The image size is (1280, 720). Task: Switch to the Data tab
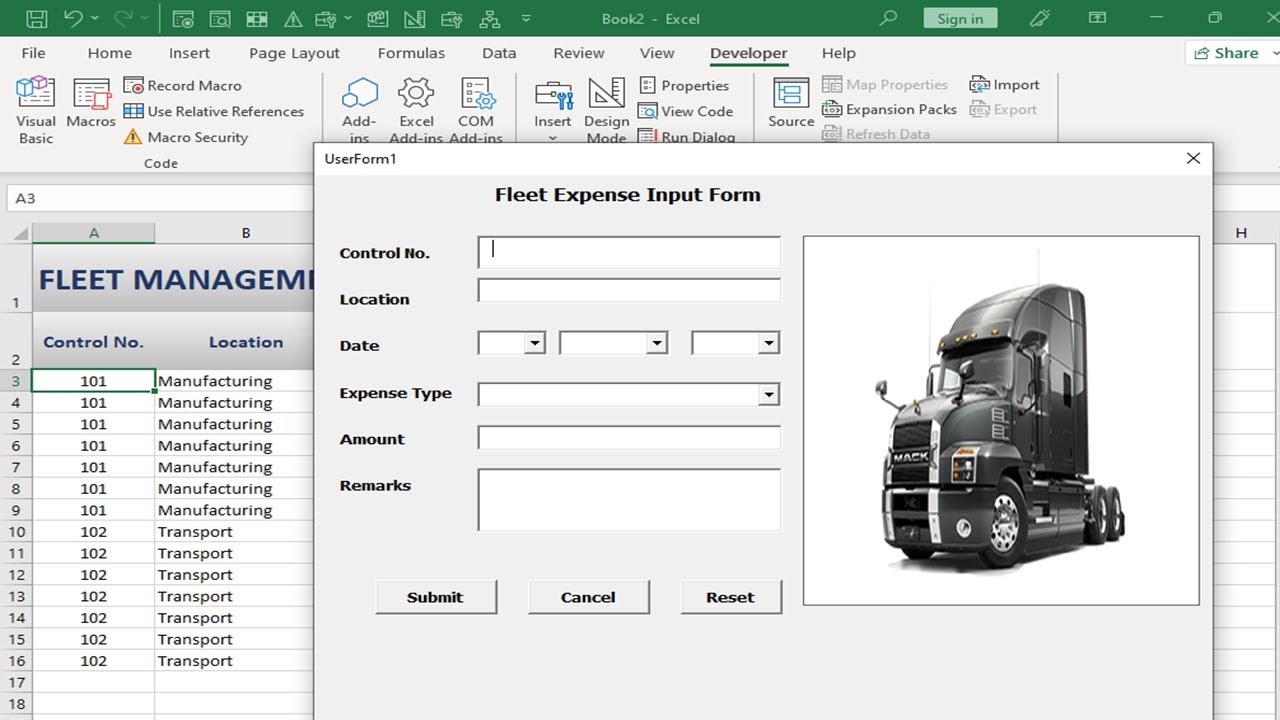tap(499, 53)
